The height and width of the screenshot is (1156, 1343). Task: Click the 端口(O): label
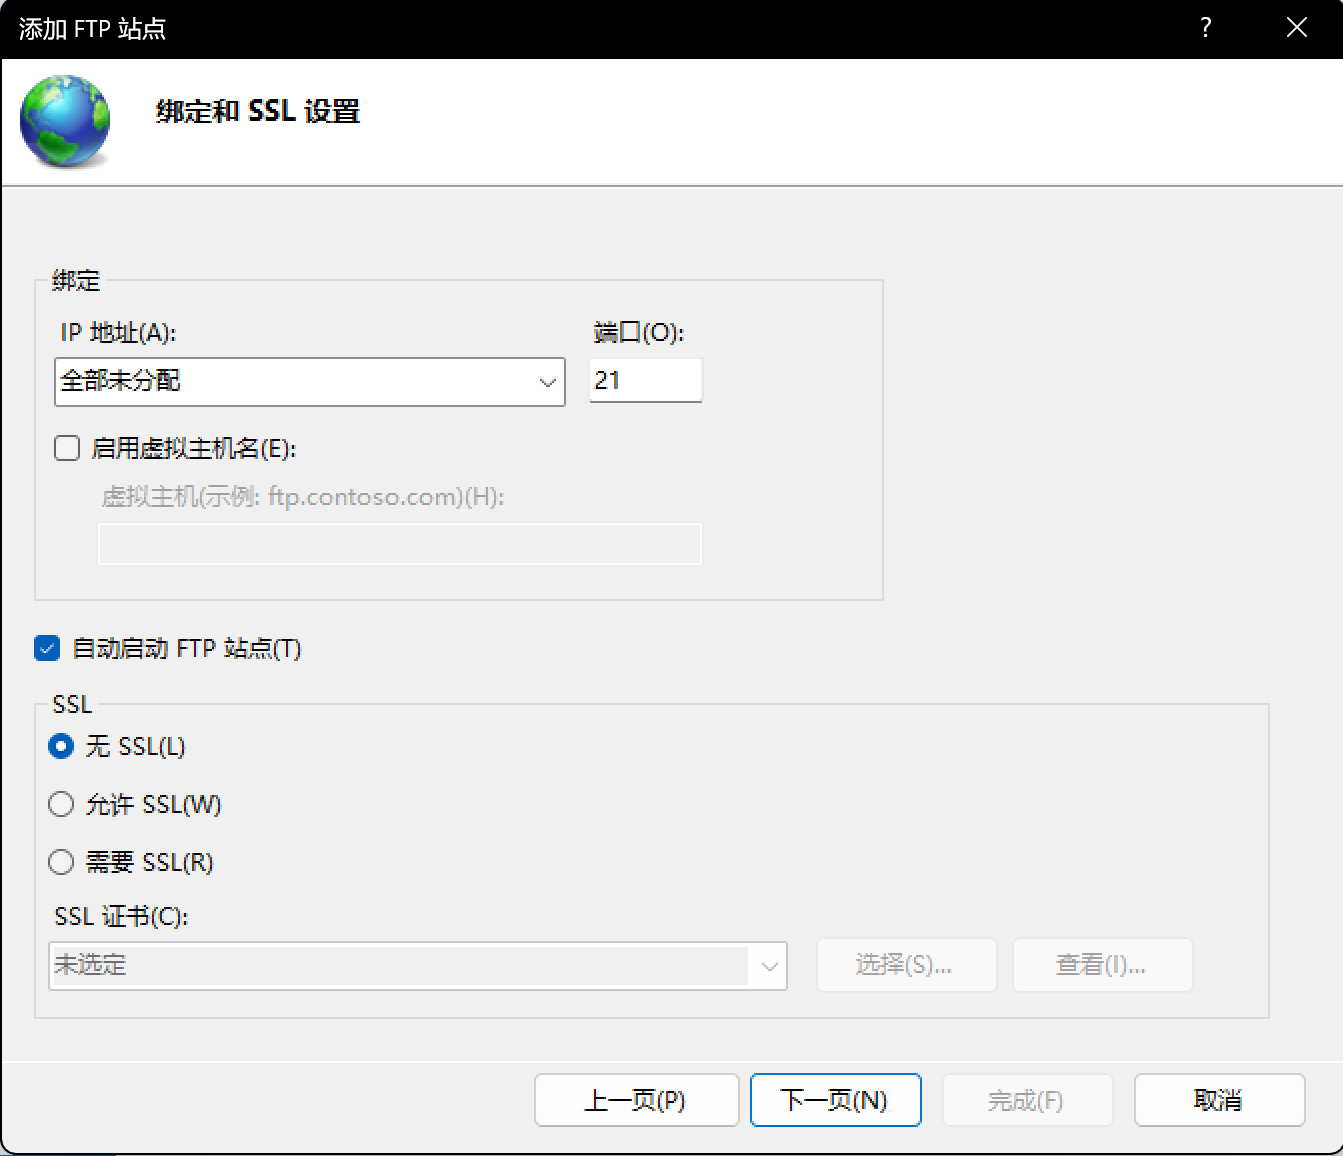tap(638, 332)
